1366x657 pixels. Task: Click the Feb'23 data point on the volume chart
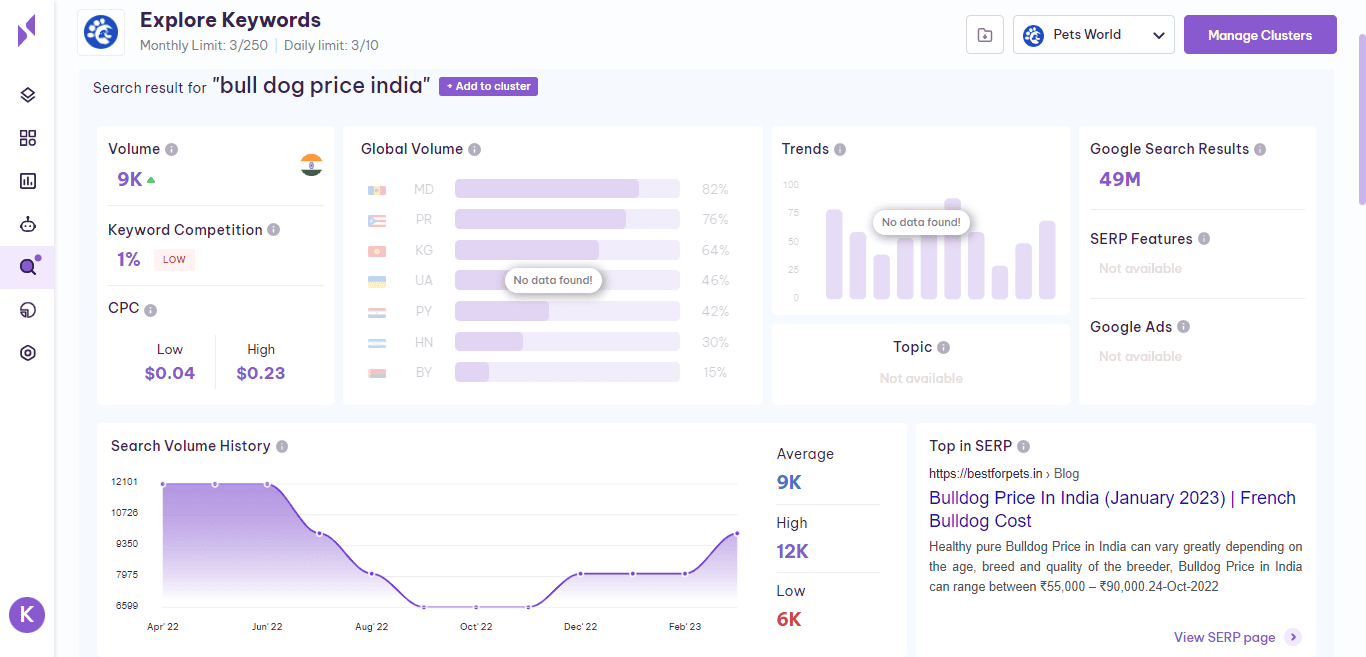[685, 574]
